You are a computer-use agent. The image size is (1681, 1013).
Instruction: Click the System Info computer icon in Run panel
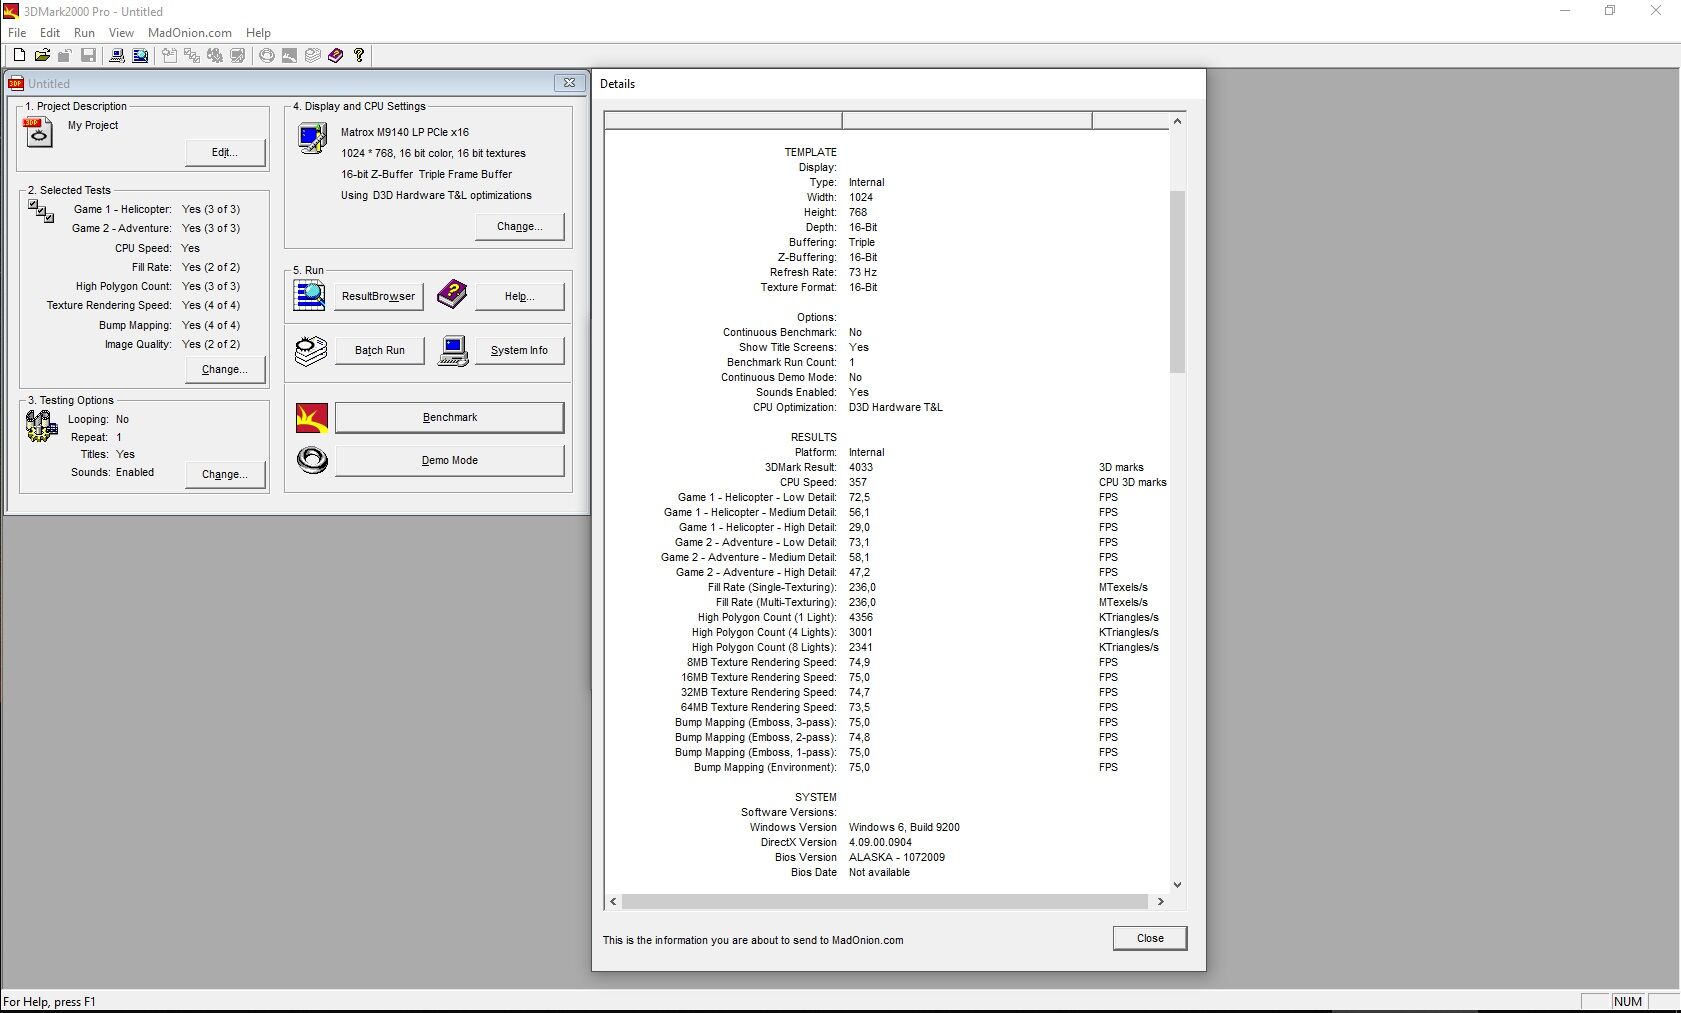click(x=453, y=351)
